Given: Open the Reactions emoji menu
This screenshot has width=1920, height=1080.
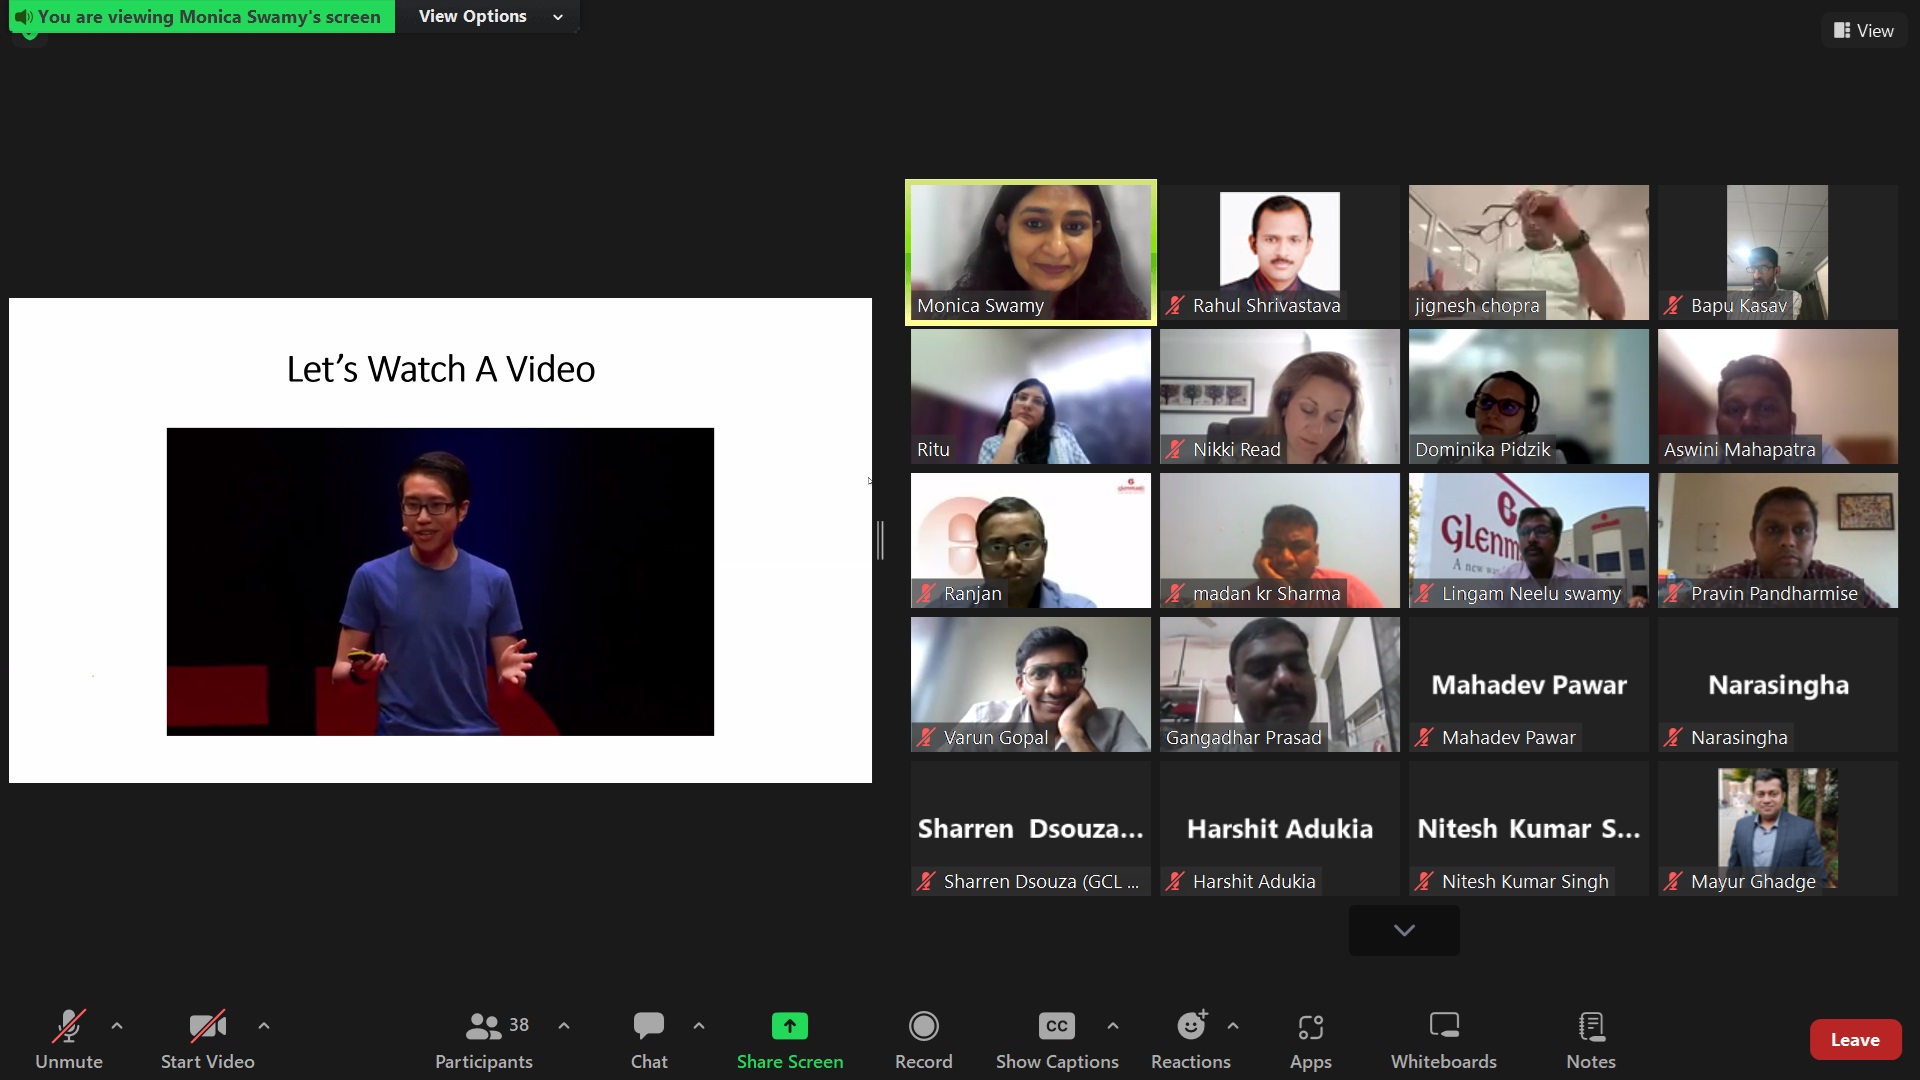Looking at the screenshot, I should pyautogui.click(x=1190, y=1027).
